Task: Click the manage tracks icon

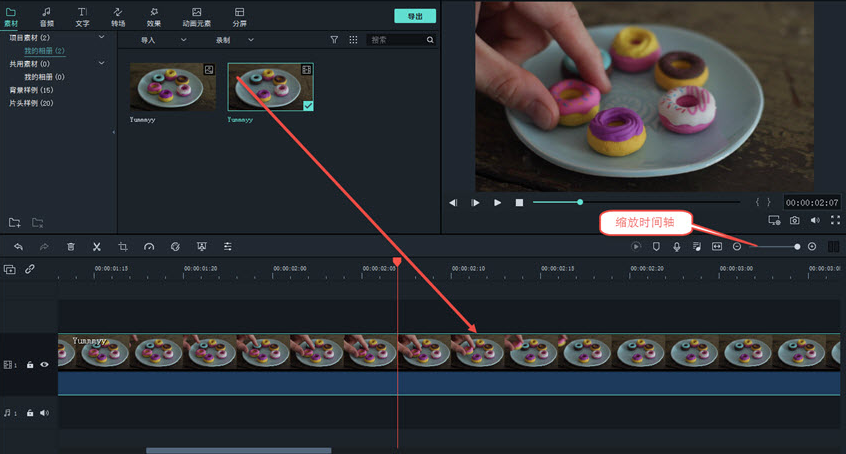Action: click(x=10, y=269)
